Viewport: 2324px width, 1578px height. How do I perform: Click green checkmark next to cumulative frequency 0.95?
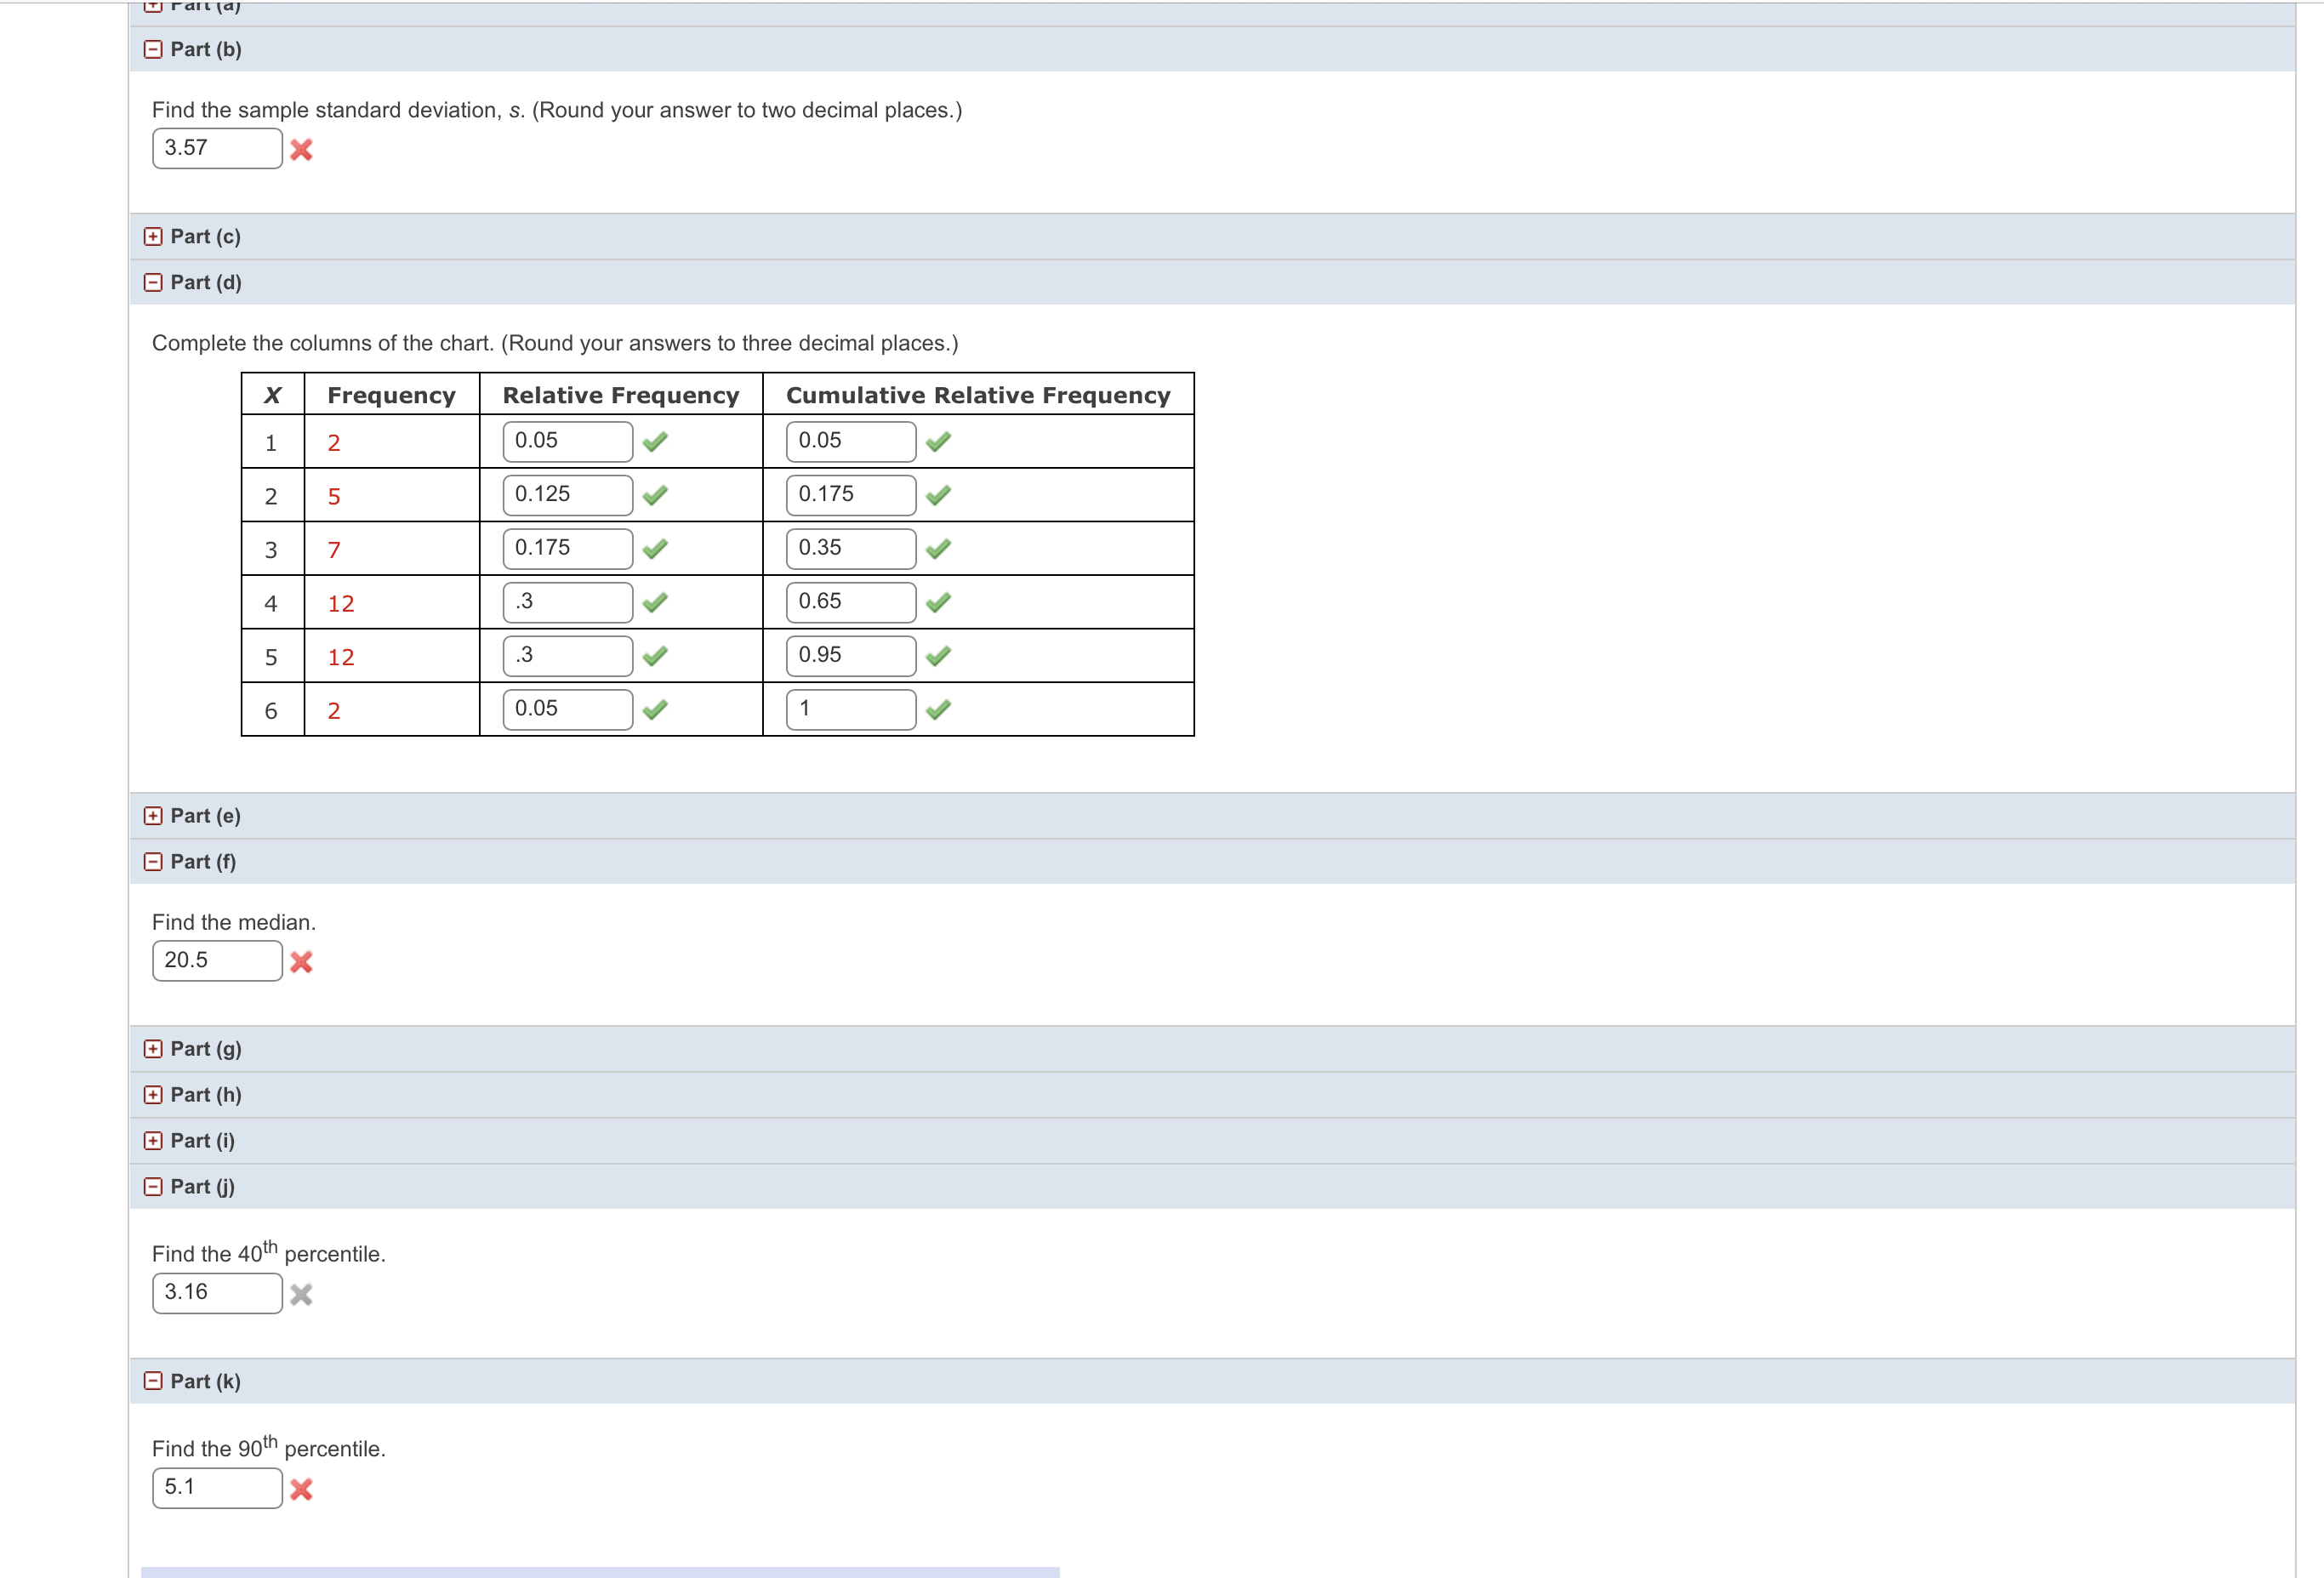point(940,655)
